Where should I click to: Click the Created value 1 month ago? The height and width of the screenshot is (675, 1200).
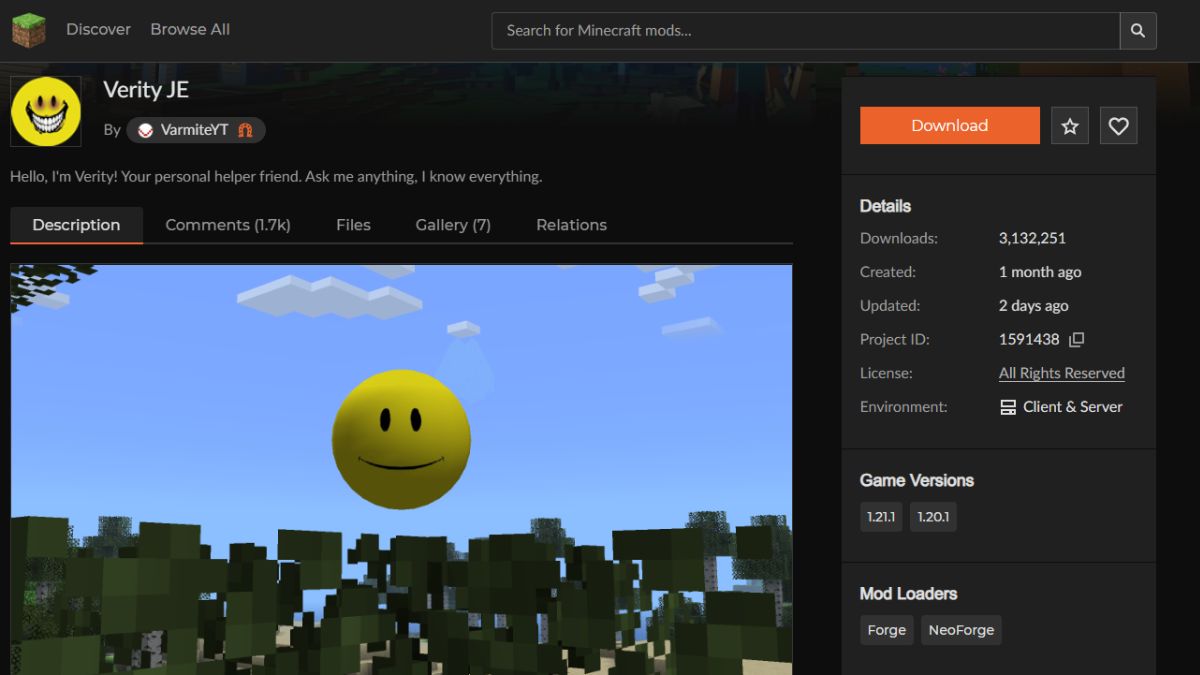(1040, 272)
